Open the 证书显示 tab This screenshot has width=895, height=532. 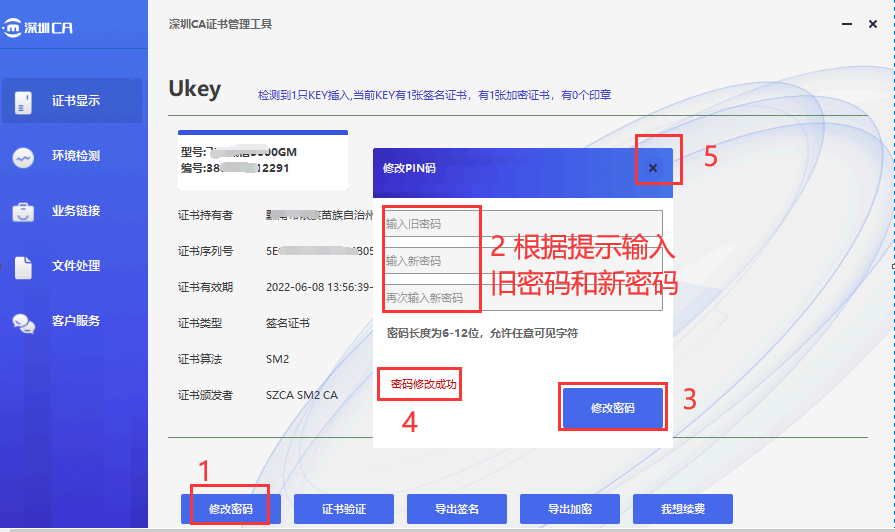(76, 101)
